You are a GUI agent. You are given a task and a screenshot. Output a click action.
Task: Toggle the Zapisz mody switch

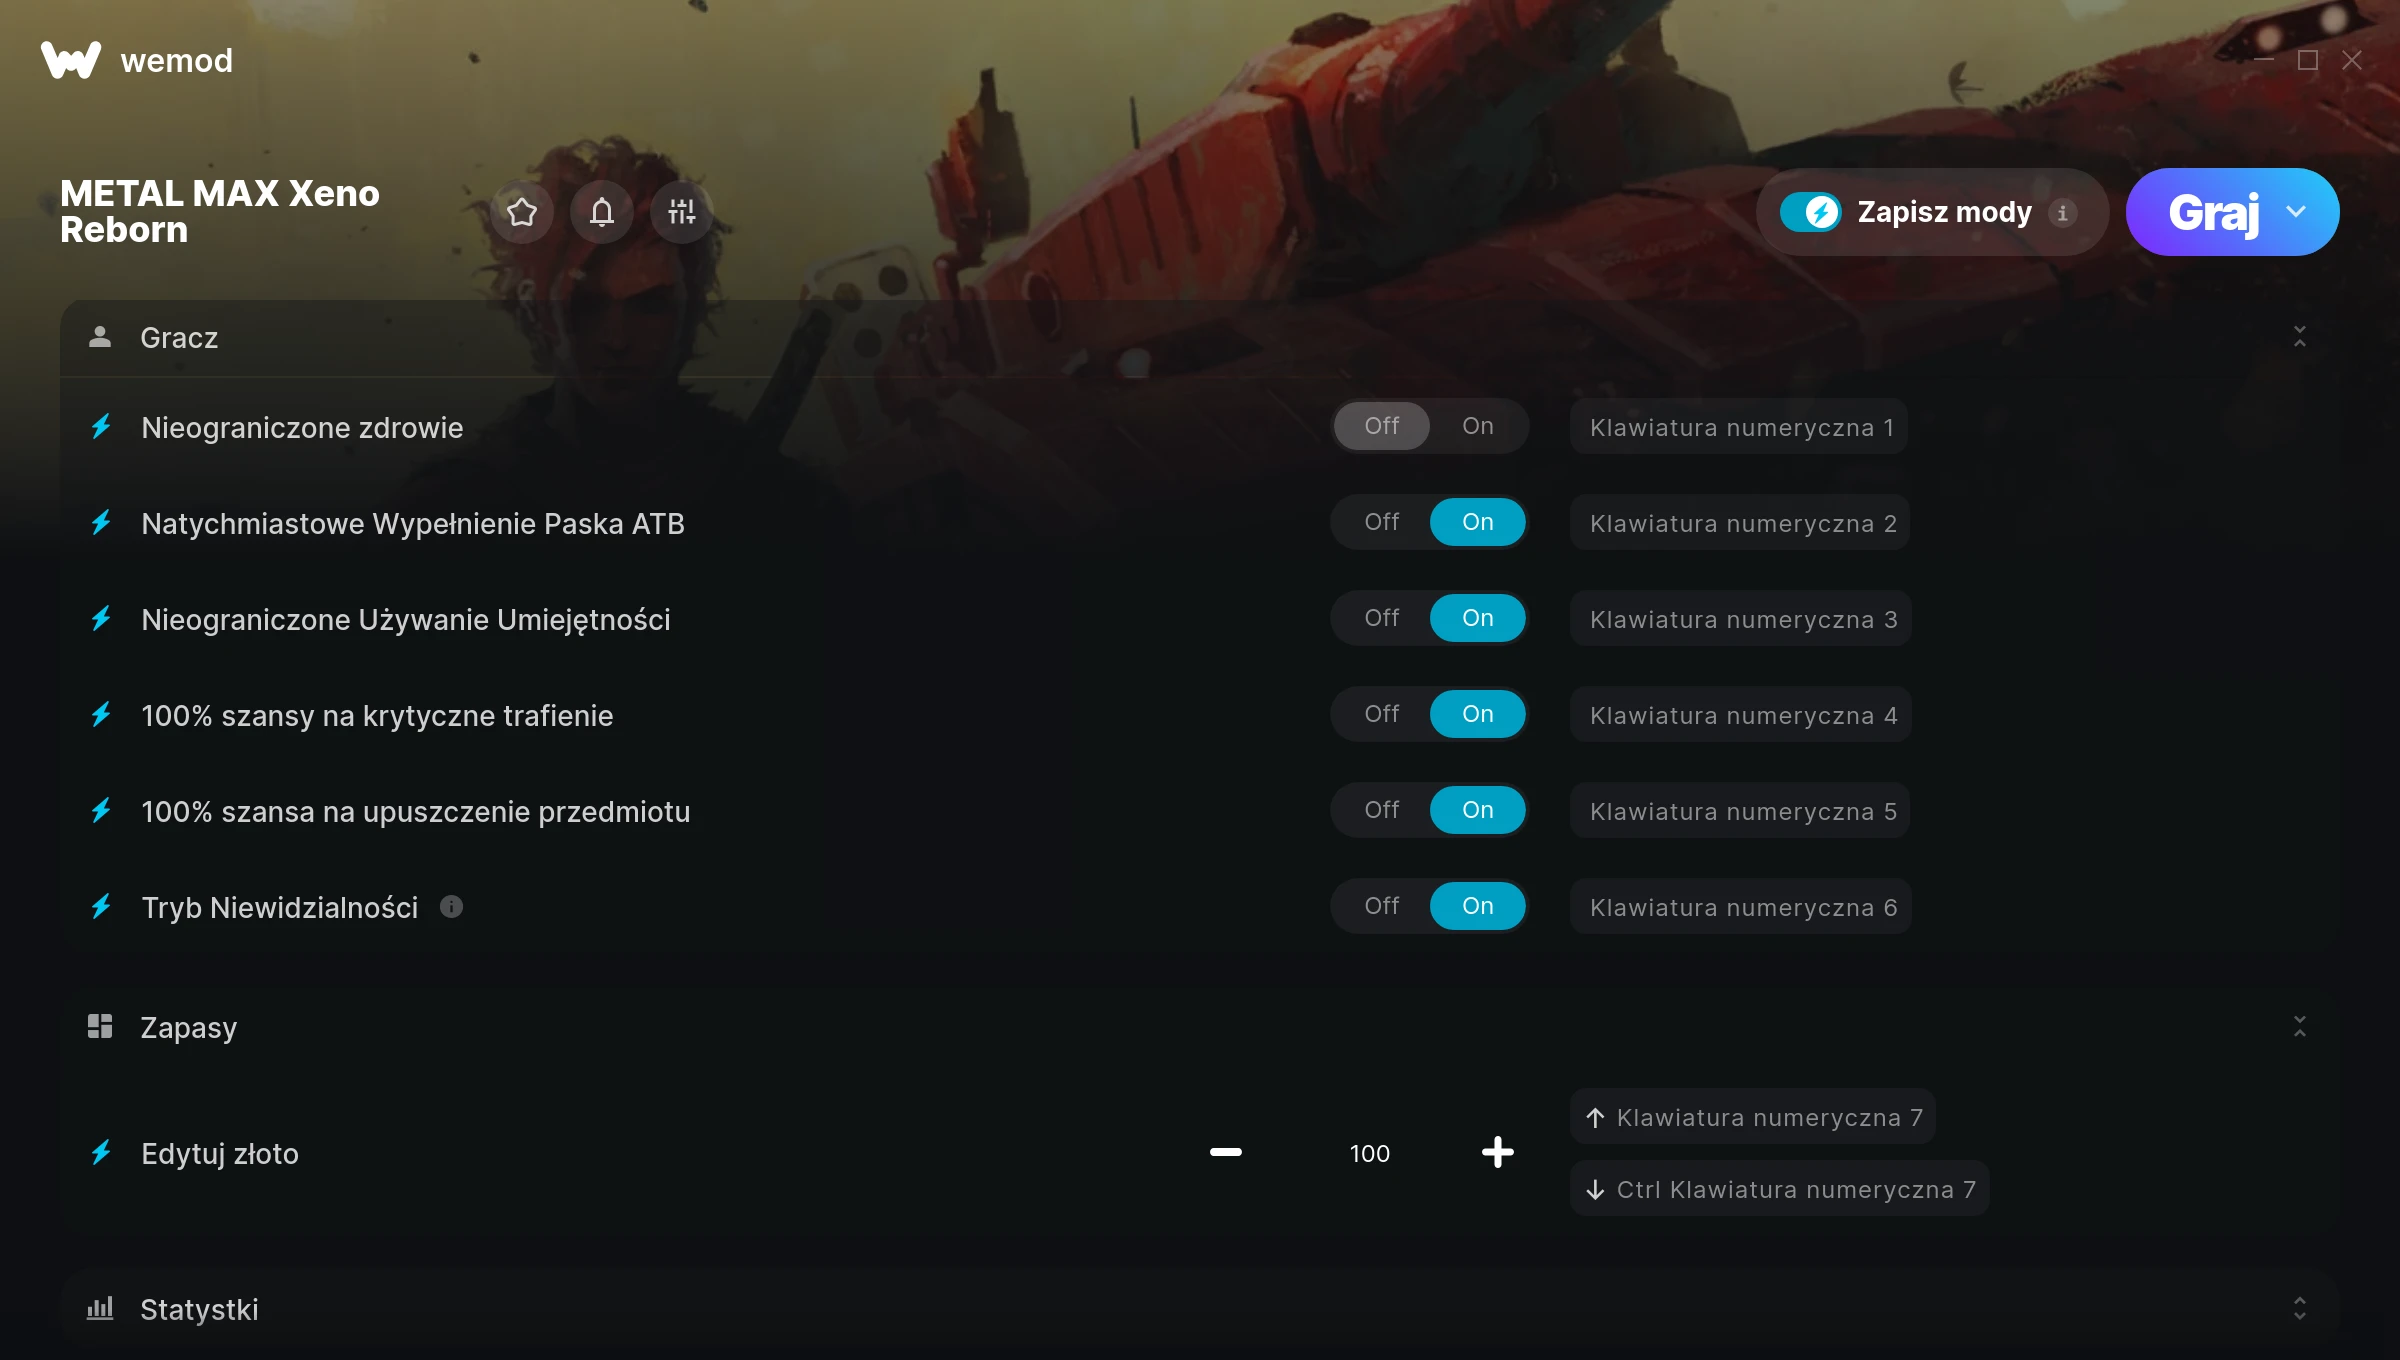click(1810, 212)
